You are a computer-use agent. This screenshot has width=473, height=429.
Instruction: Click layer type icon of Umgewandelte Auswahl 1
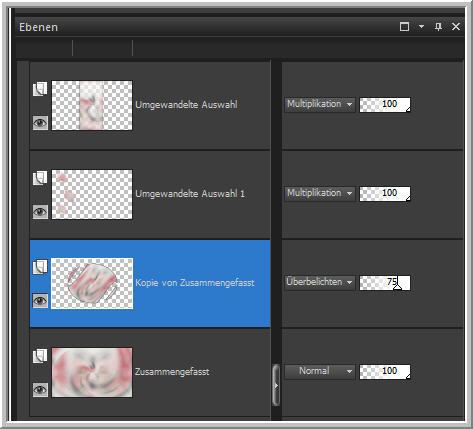(x=40, y=178)
